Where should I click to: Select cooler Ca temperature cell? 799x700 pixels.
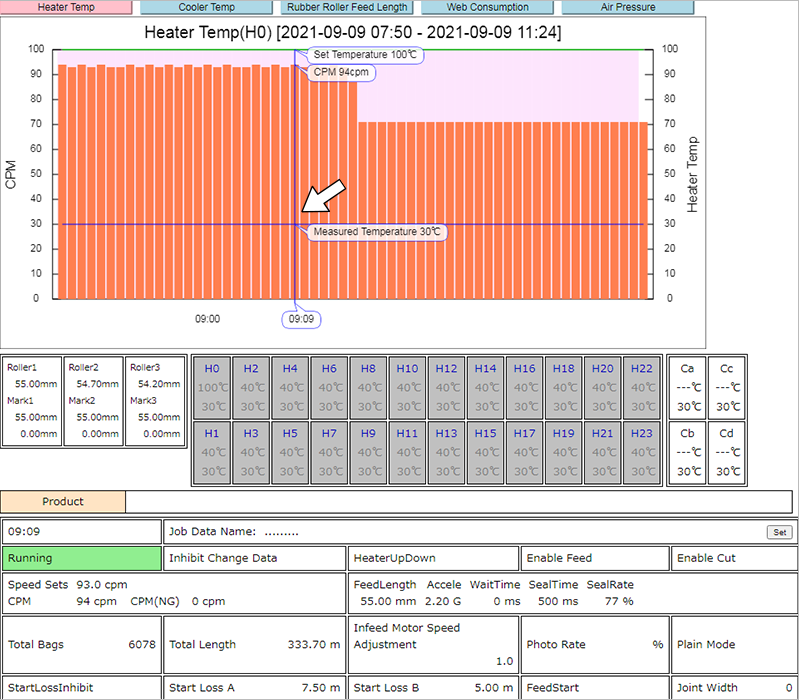tap(687, 387)
